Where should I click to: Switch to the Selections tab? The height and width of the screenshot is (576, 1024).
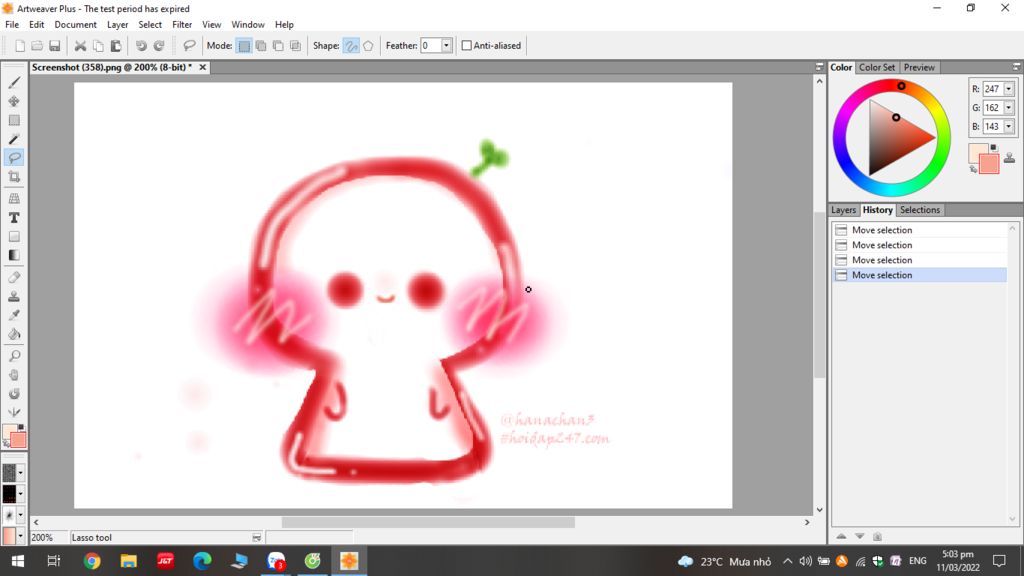(x=920, y=210)
